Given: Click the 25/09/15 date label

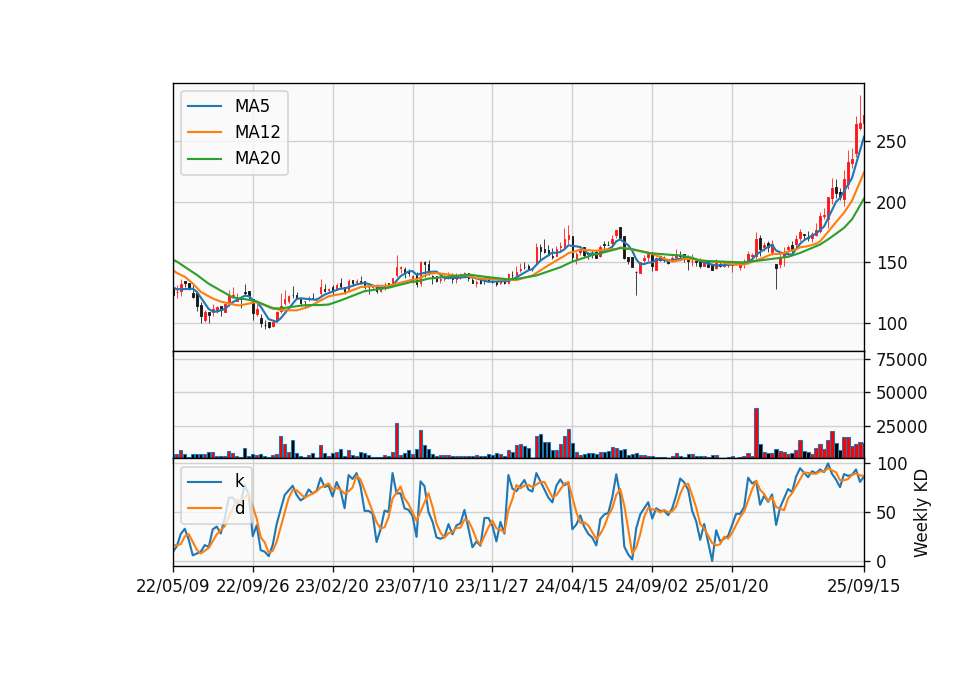Looking at the screenshot, I should coord(863,586).
